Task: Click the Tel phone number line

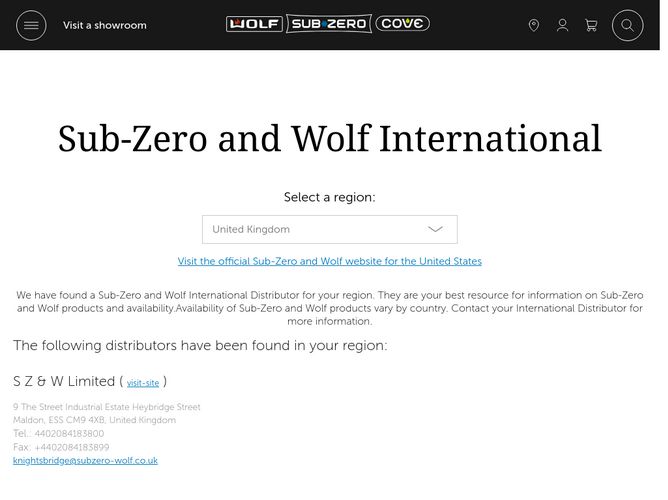Action: coord(58,434)
